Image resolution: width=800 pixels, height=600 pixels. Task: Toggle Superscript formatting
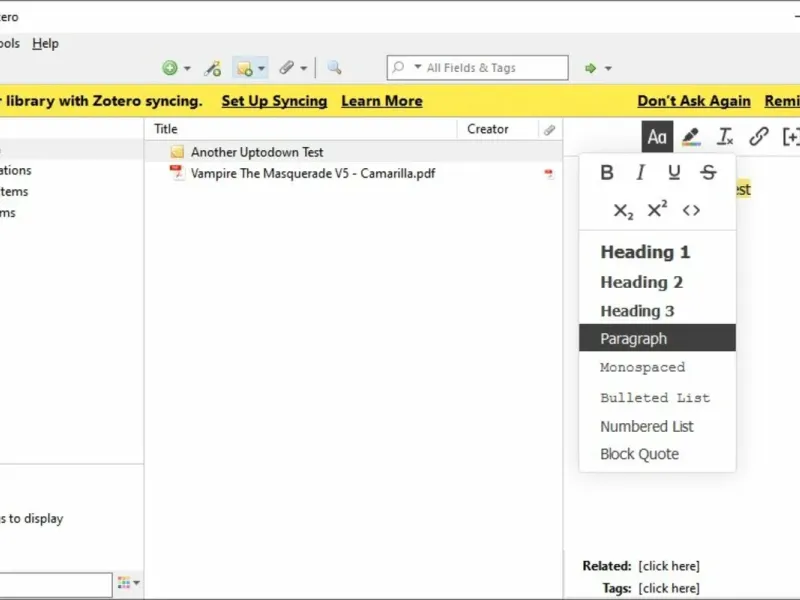tap(657, 209)
